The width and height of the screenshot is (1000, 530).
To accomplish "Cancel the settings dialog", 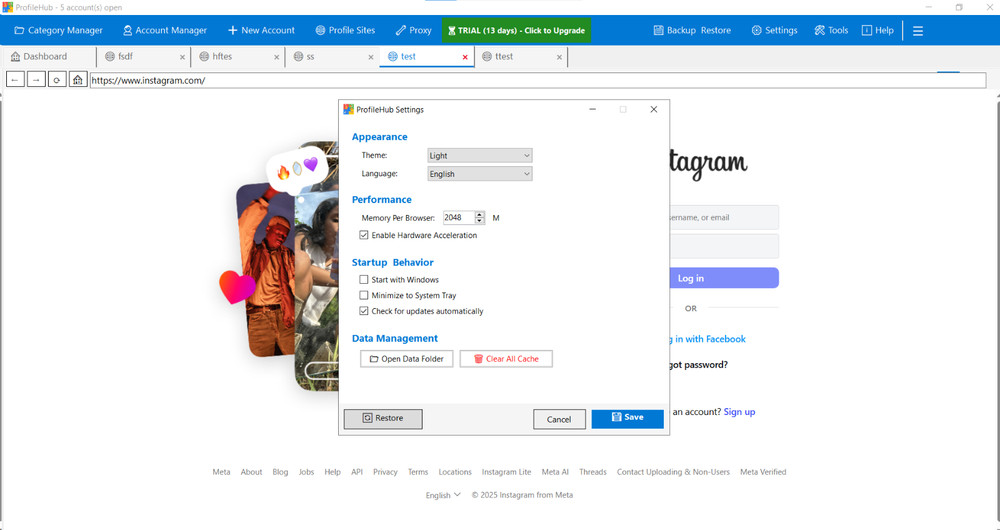I will [x=559, y=419].
